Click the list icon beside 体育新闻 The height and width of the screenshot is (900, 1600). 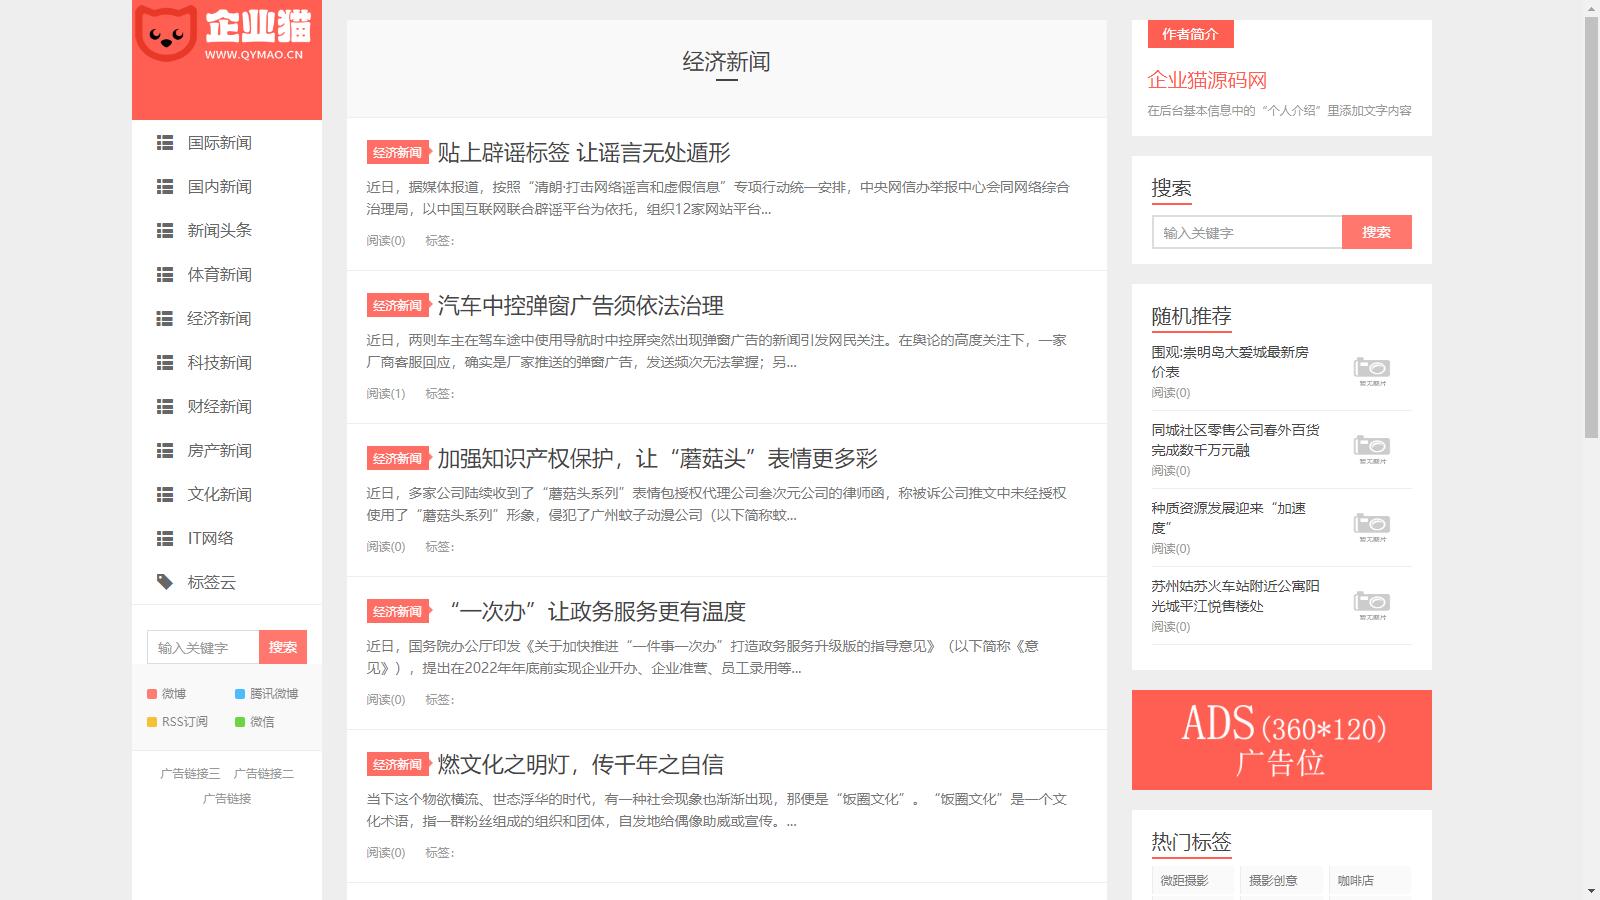click(165, 275)
